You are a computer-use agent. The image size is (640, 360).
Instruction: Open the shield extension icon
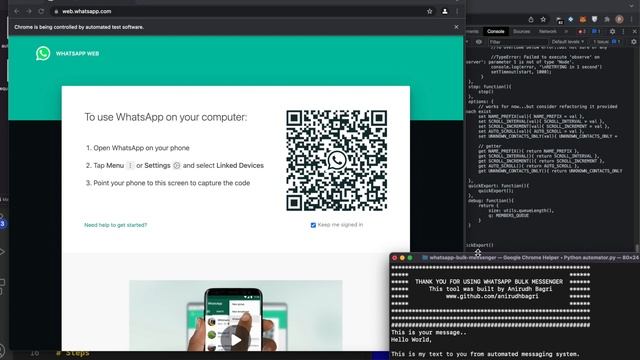595,19
